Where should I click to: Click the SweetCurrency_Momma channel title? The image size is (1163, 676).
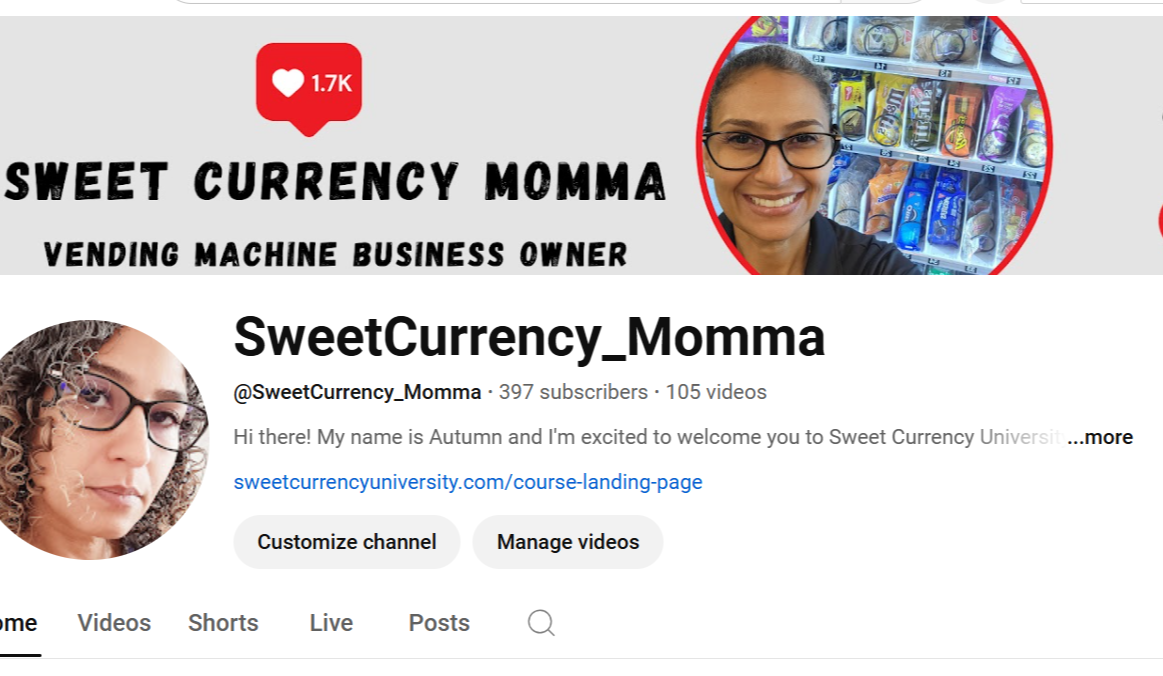coord(529,338)
